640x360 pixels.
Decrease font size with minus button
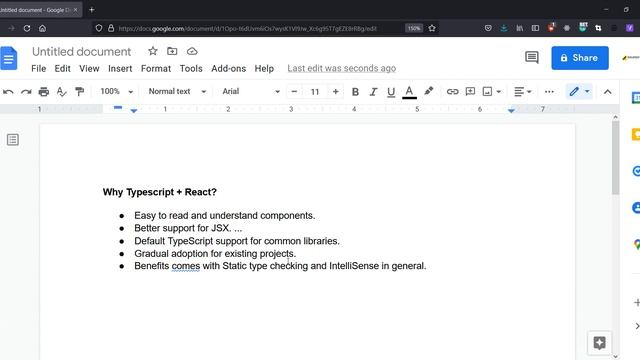coord(294,92)
